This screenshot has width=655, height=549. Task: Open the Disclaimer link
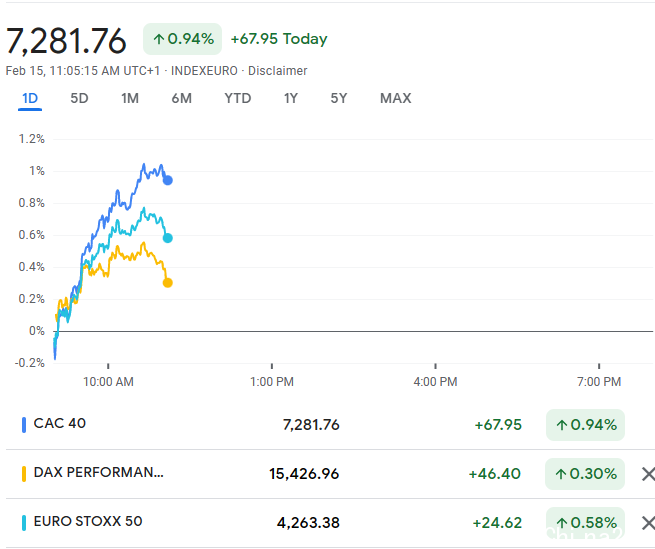[278, 71]
